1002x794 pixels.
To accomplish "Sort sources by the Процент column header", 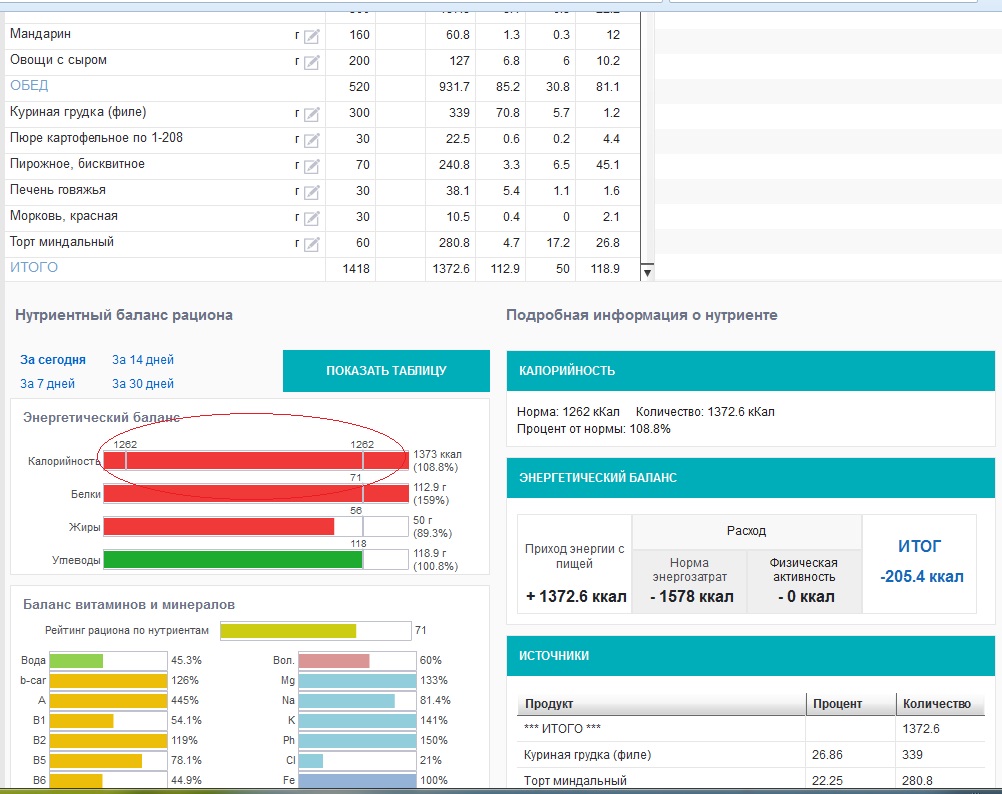I will click(839, 704).
